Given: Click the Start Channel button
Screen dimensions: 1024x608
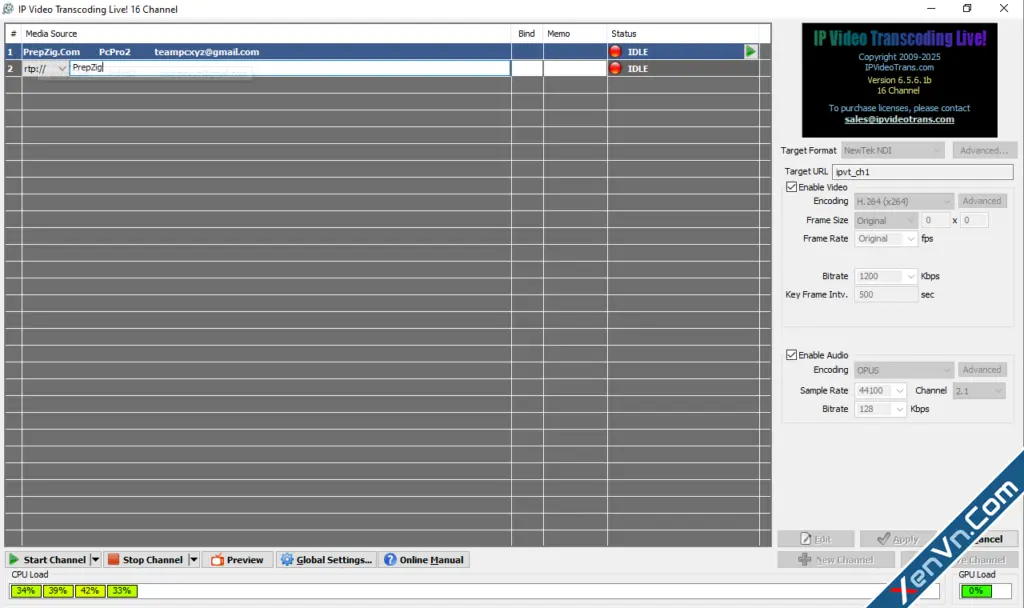Looking at the screenshot, I should click(x=47, y=560).
